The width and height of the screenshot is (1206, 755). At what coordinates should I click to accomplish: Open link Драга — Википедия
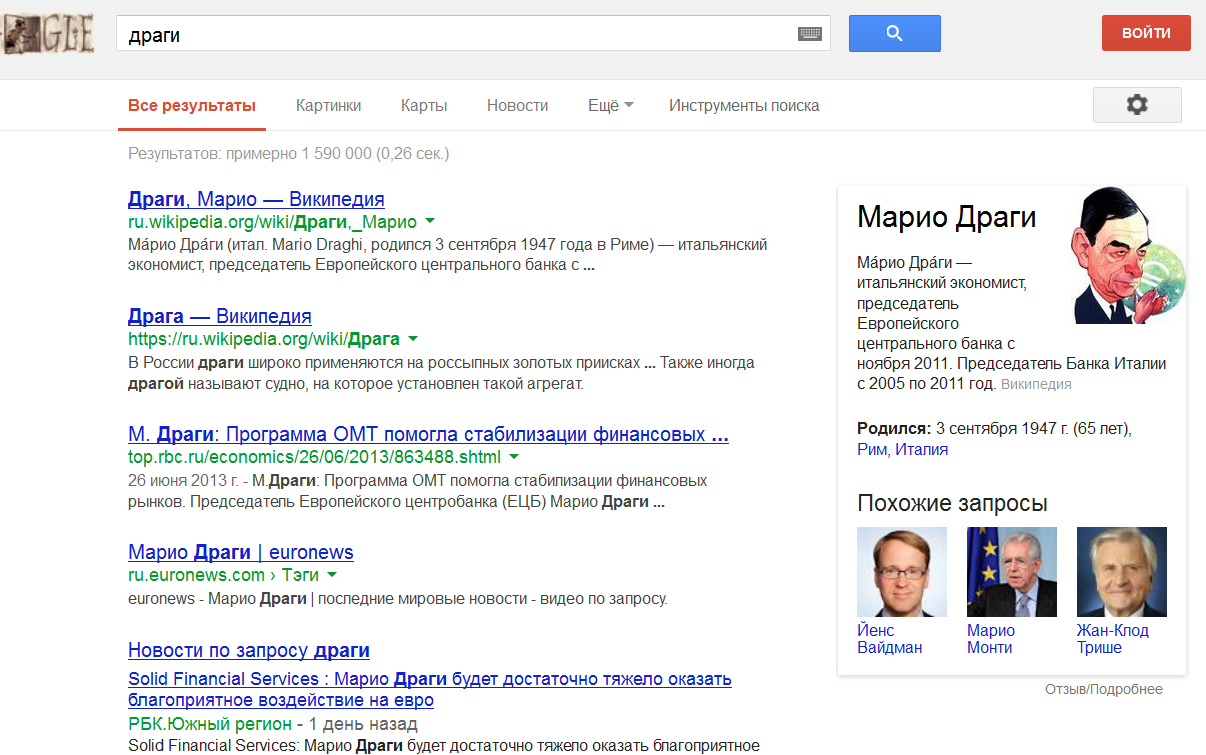coord(220,317)
